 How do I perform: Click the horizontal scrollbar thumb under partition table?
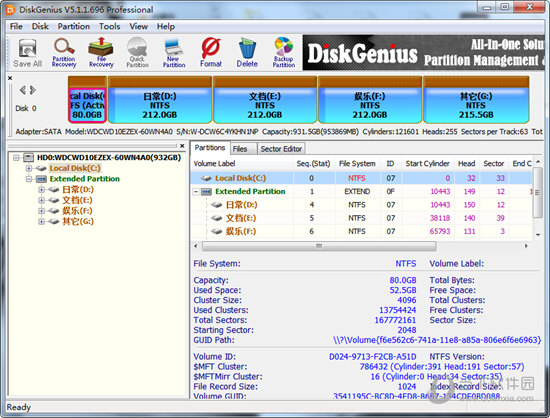[x=319, y=246]
